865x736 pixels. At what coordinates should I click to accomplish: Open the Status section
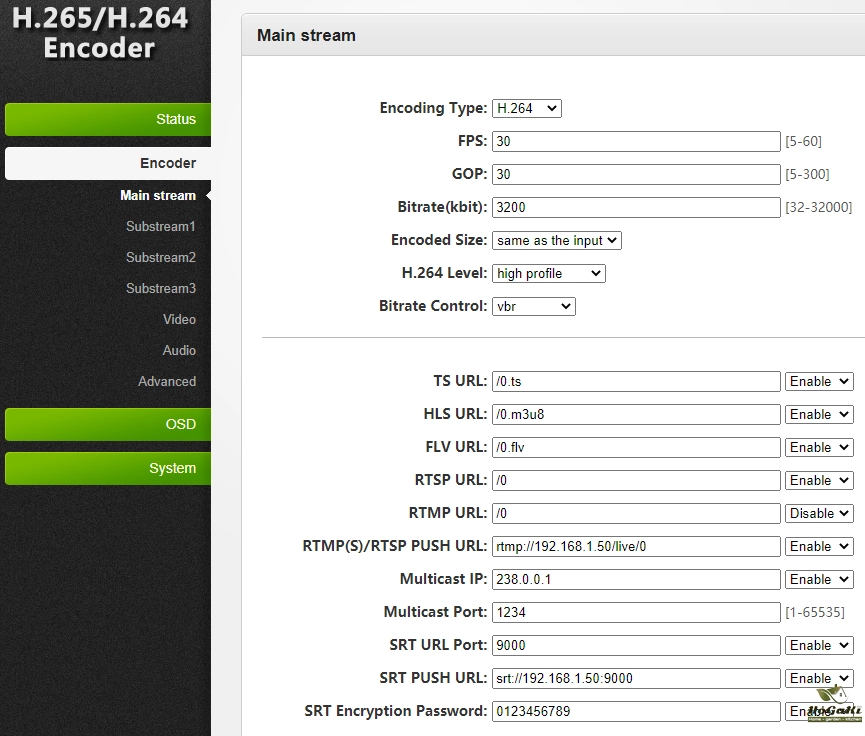tap(107, 119)
